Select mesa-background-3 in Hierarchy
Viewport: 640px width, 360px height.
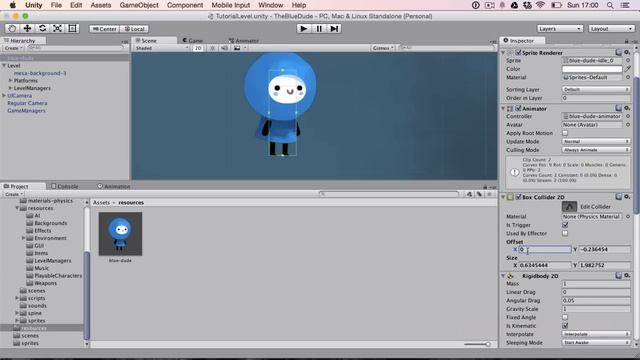[x=40, y=73]
